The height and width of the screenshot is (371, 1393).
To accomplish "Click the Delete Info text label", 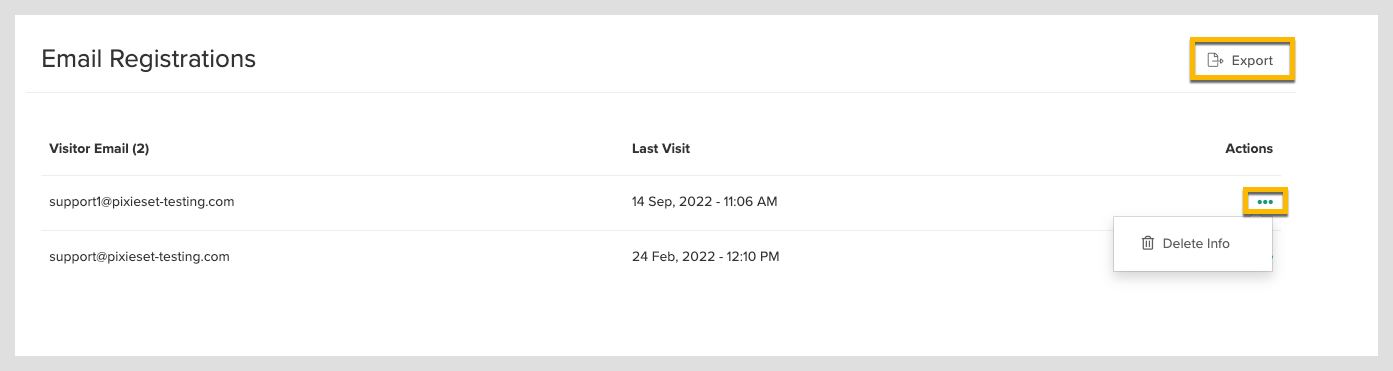I will point(1196,243).
